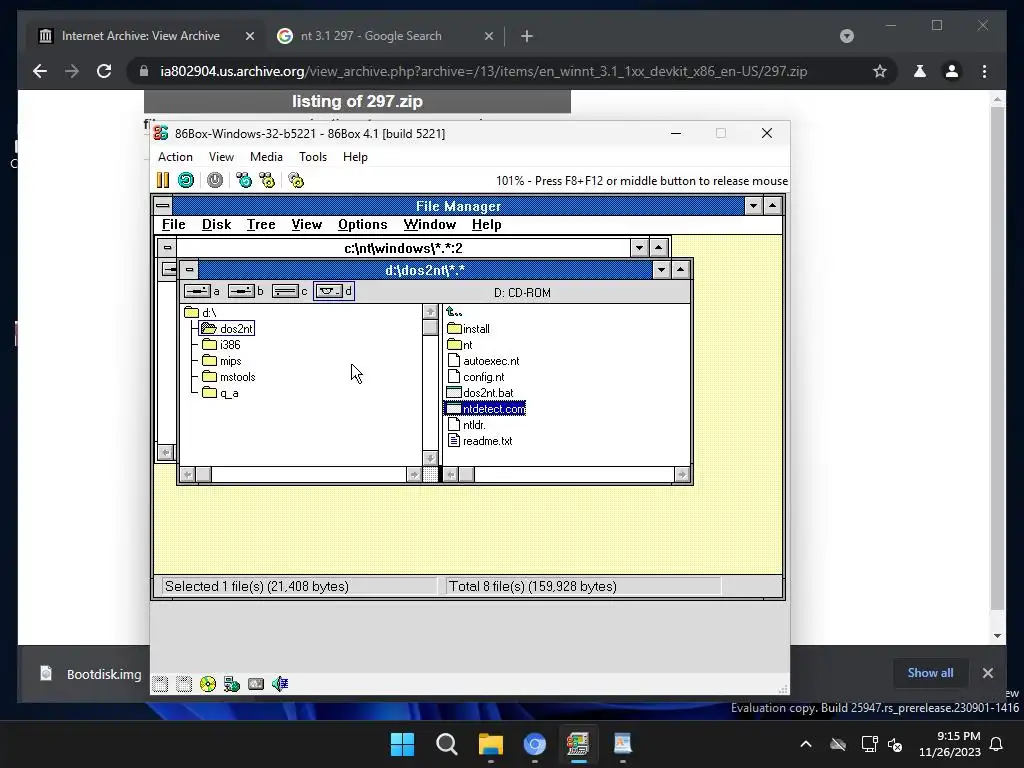Click network status bar icon

232,684
